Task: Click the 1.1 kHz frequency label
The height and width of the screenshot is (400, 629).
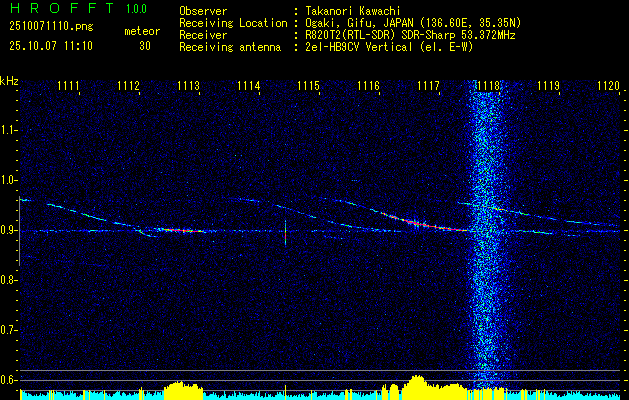Action: click(x=8, y=130)
